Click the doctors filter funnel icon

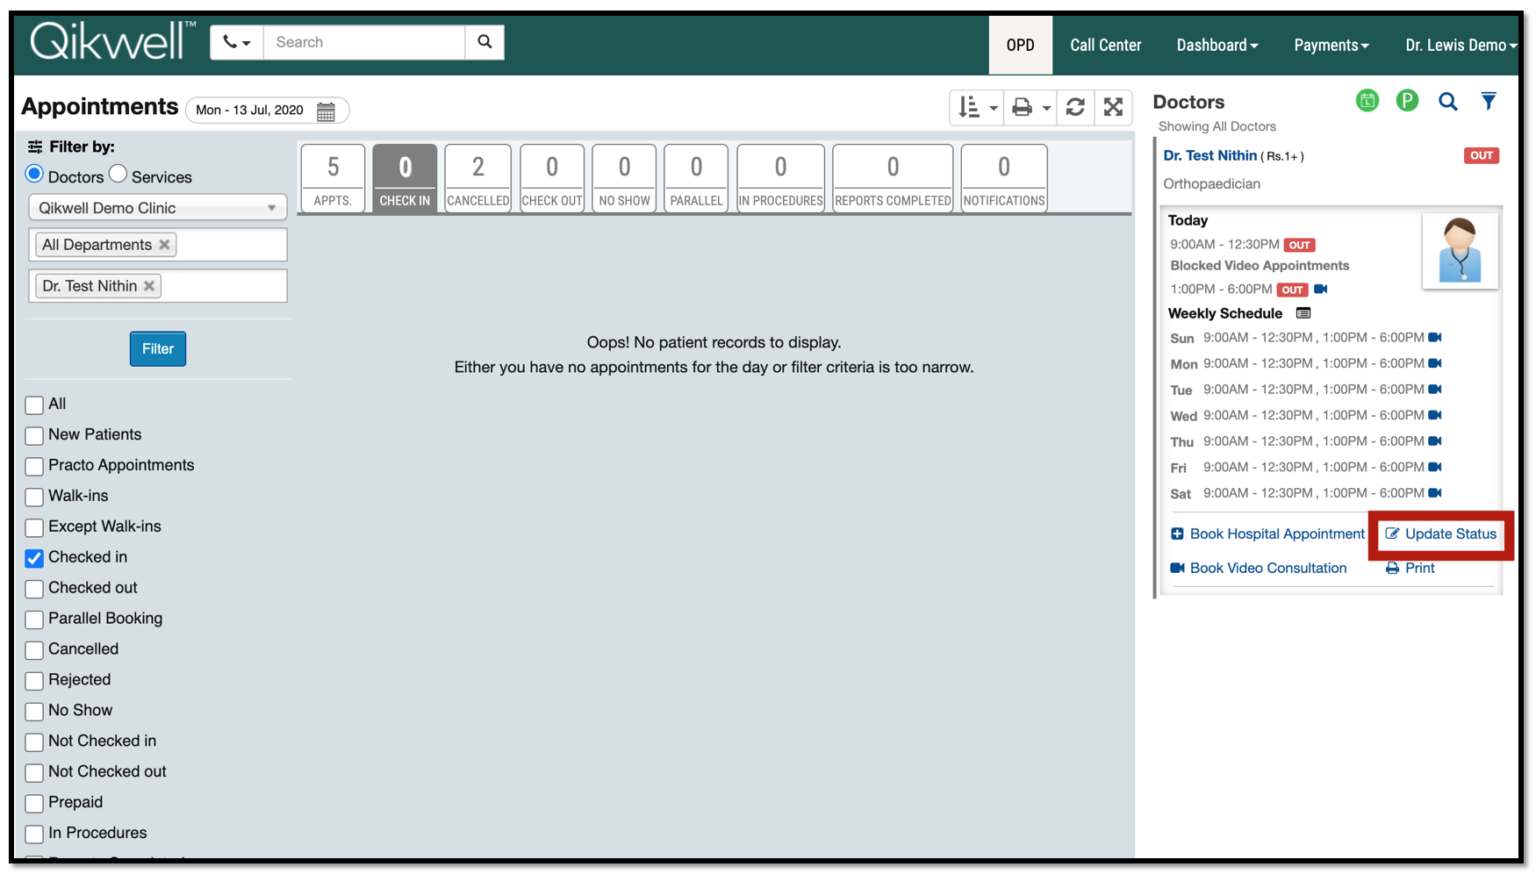pos(1488,101)
